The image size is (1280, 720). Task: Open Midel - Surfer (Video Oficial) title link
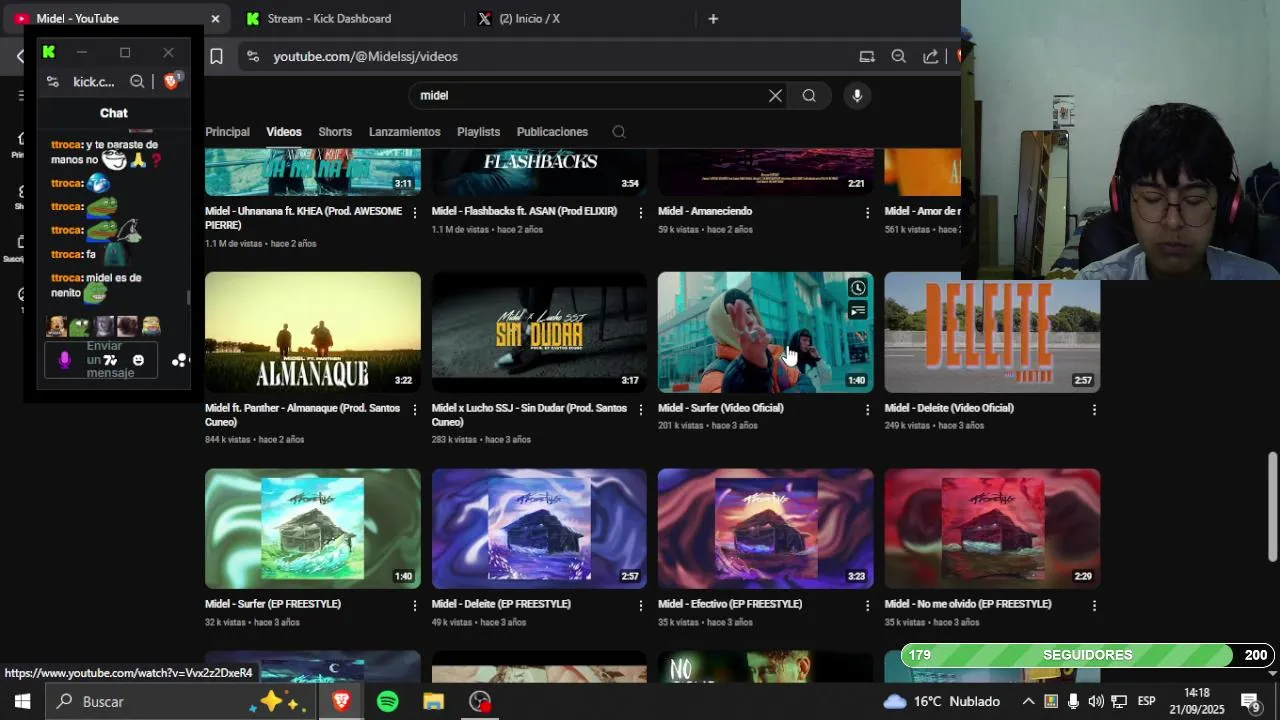point(721,408)
